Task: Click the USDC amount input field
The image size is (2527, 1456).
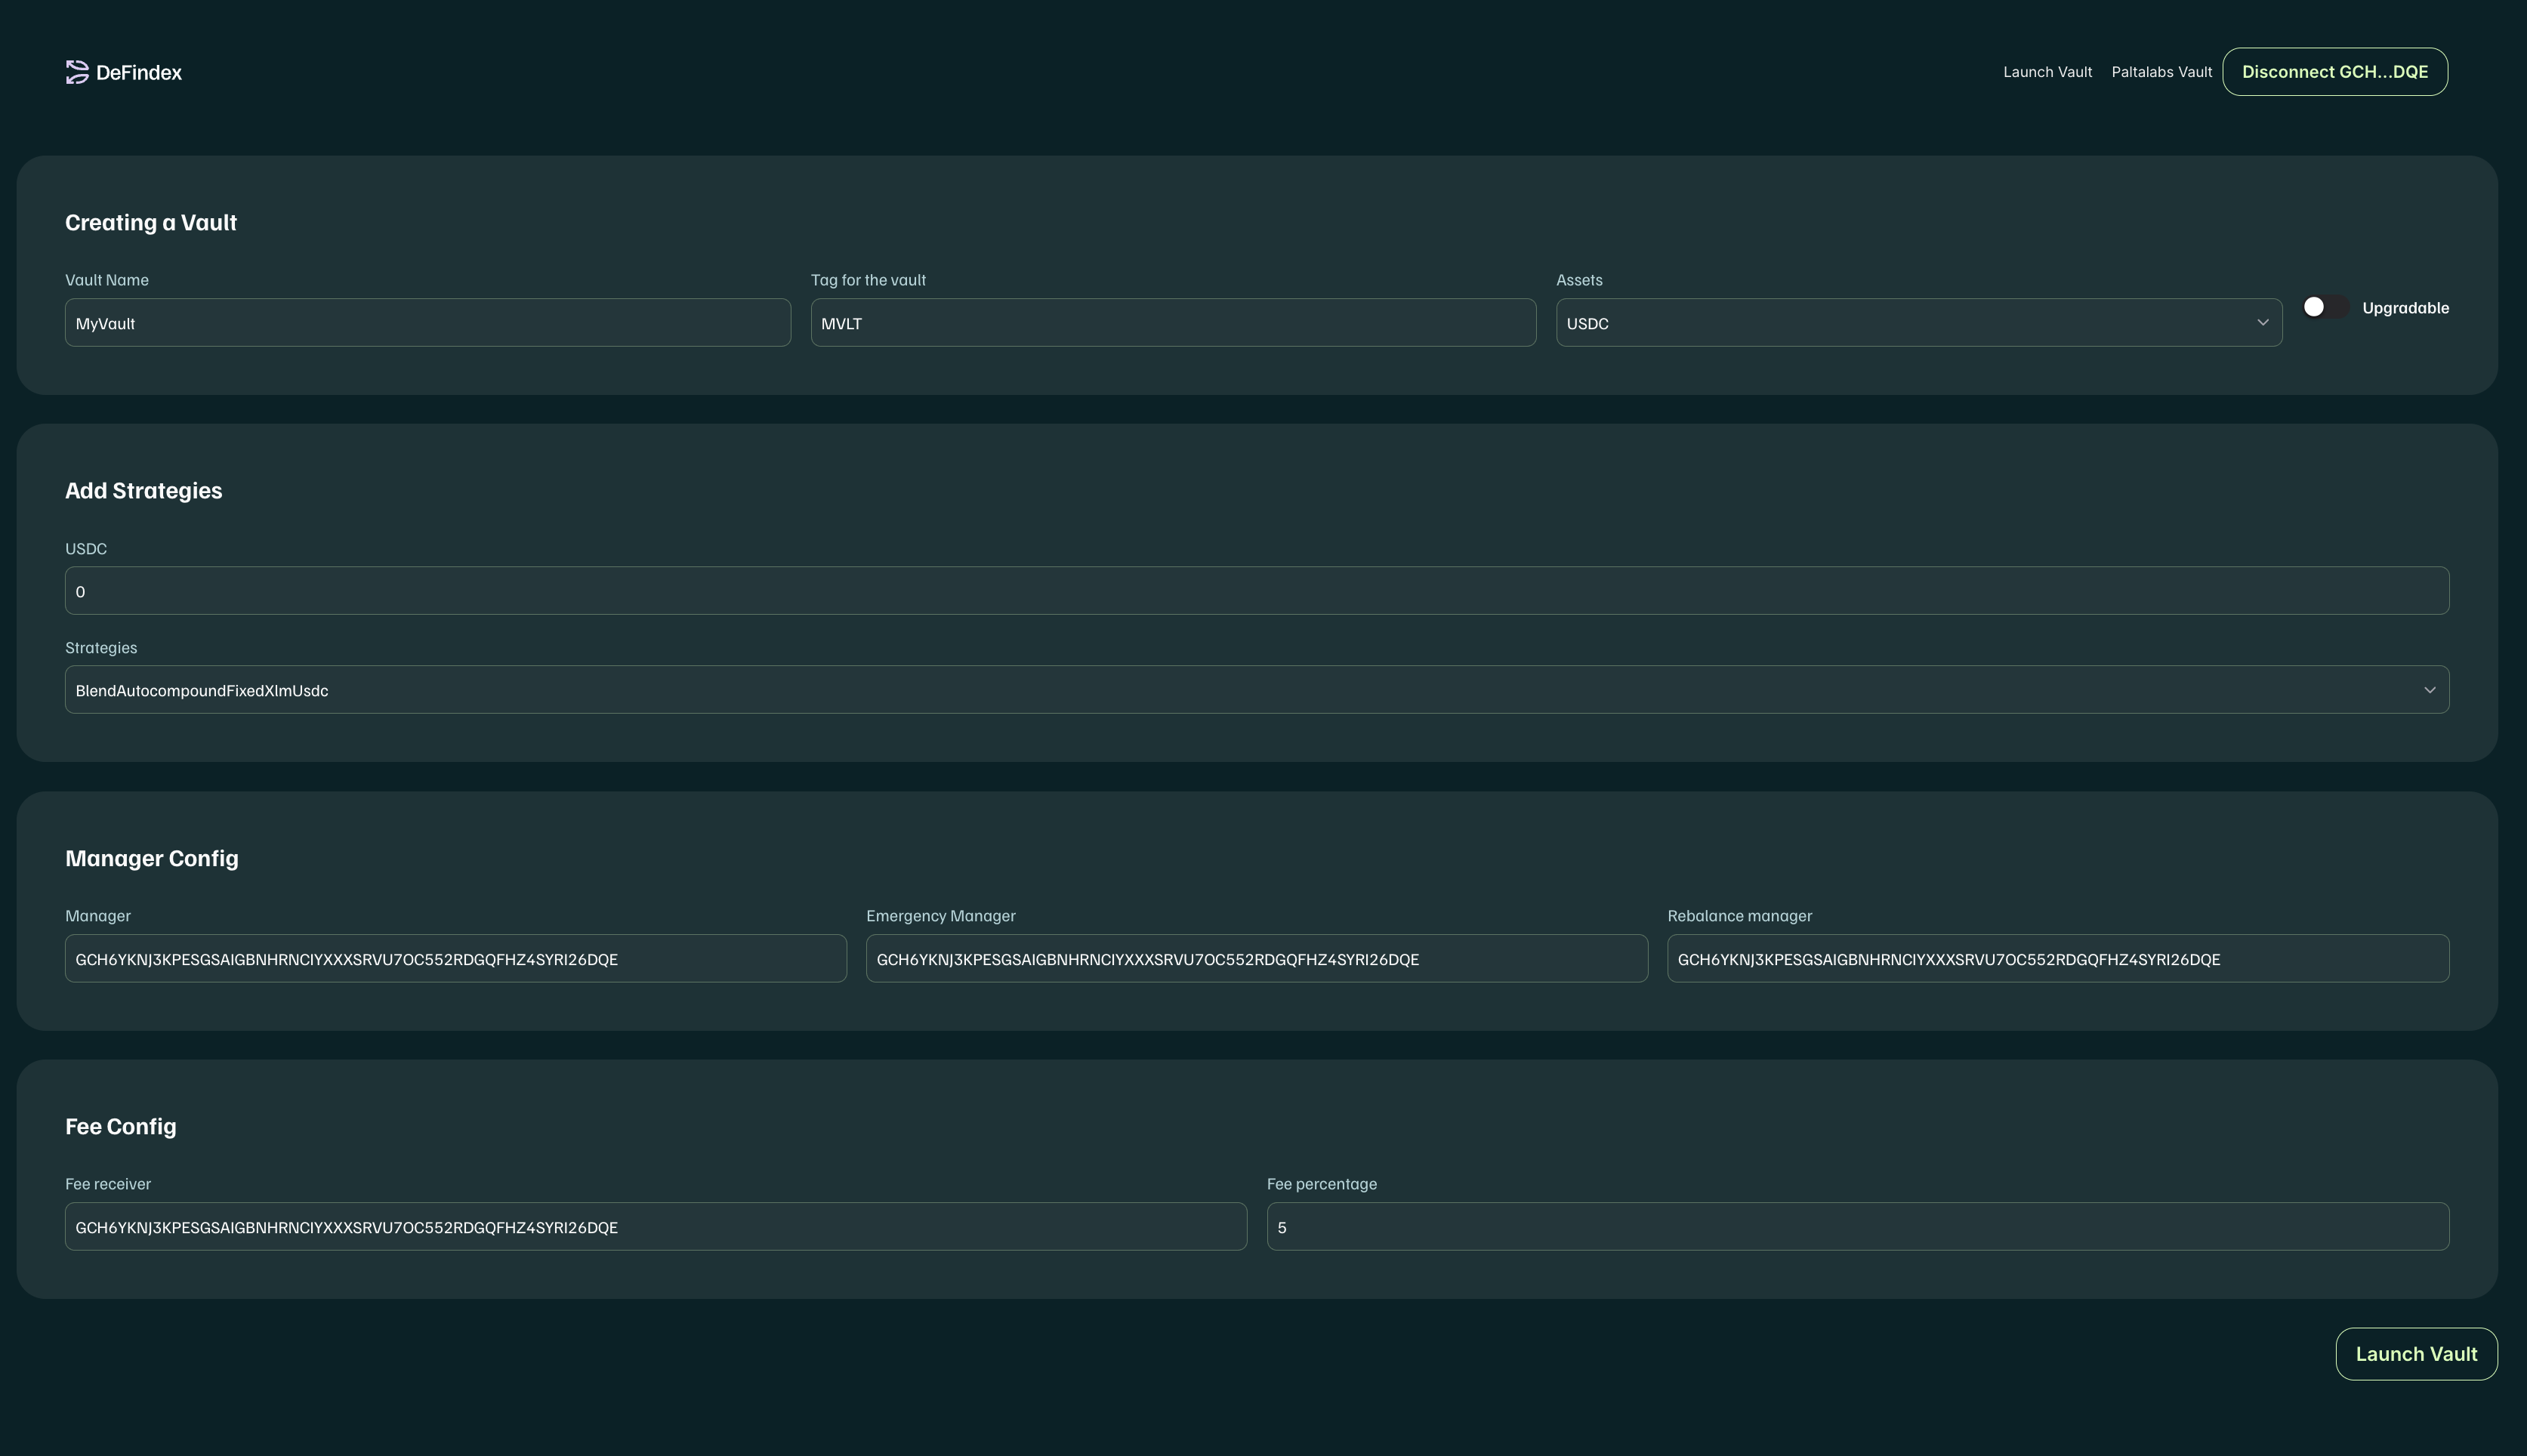Action: click(x=1256, y=591)
